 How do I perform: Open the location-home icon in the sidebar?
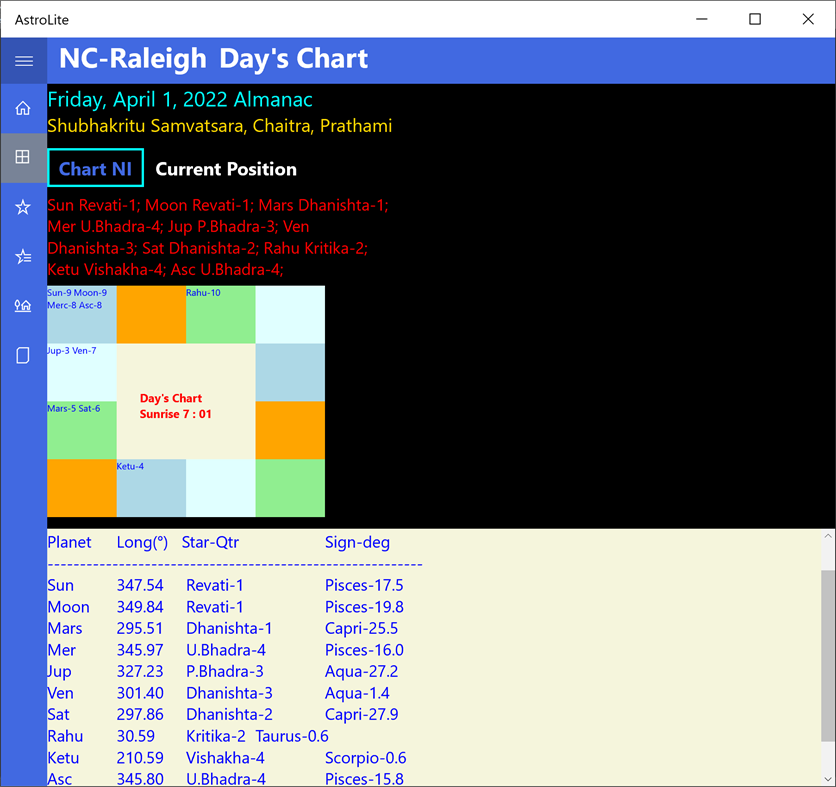click(x=23, y=306)
